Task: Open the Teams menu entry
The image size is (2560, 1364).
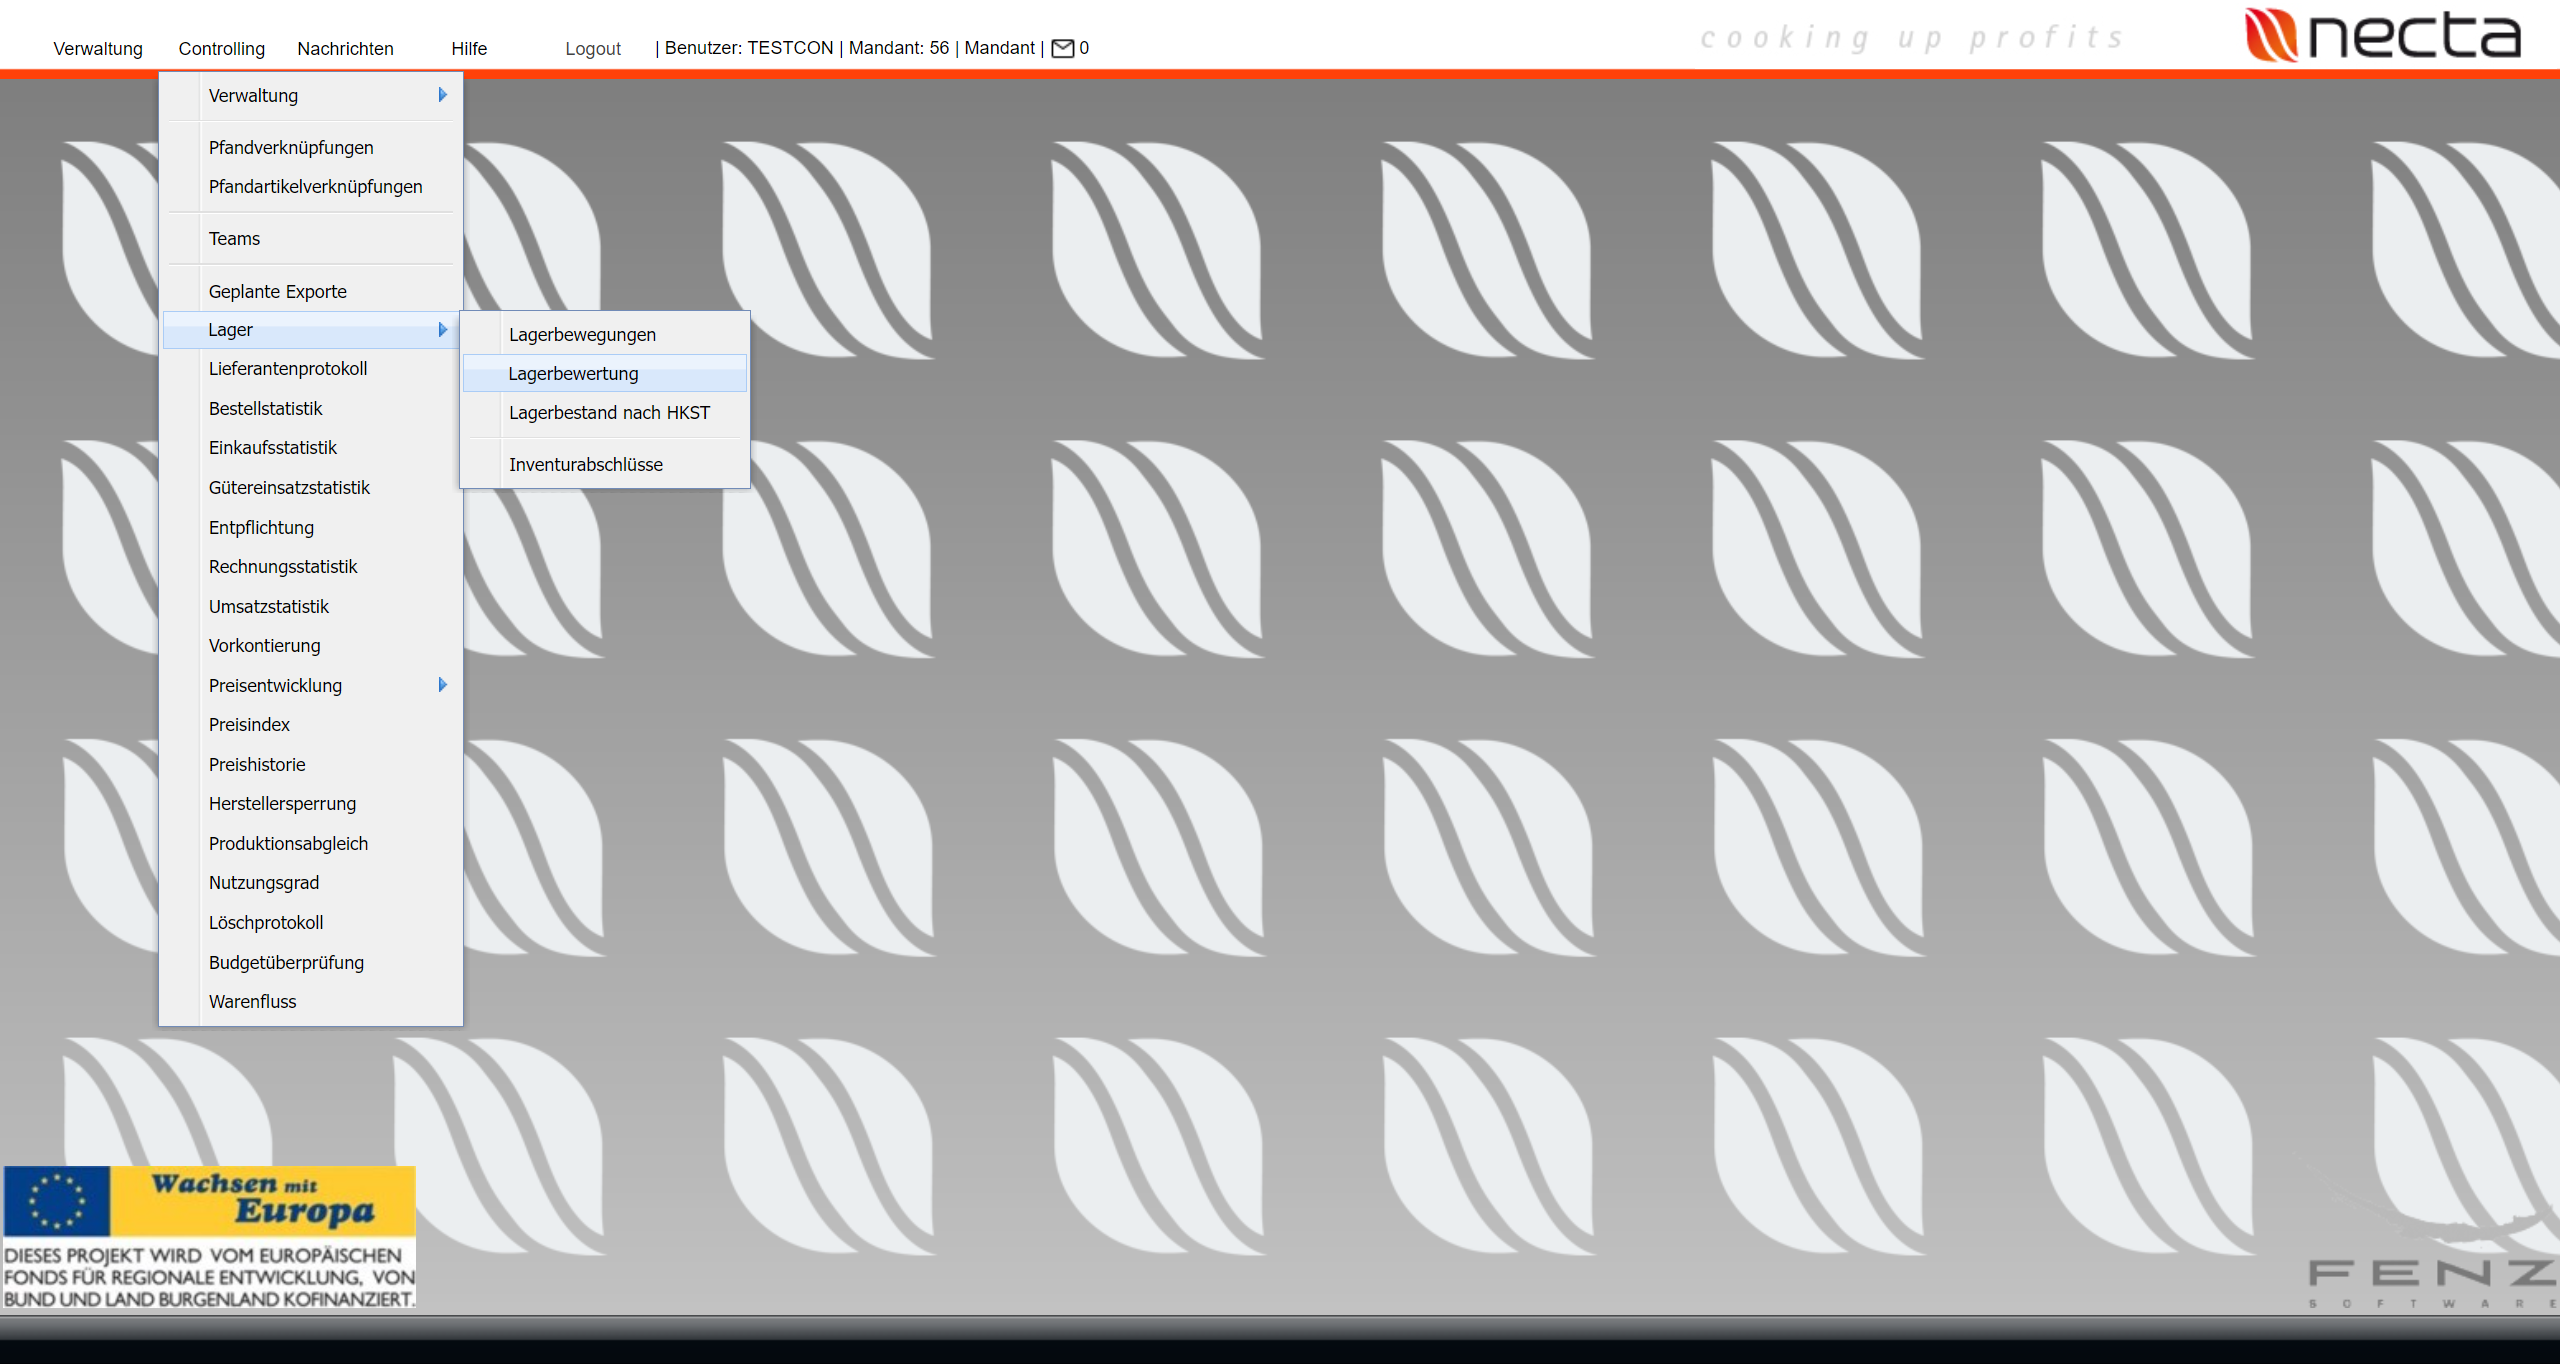Action: click(234, 239)
